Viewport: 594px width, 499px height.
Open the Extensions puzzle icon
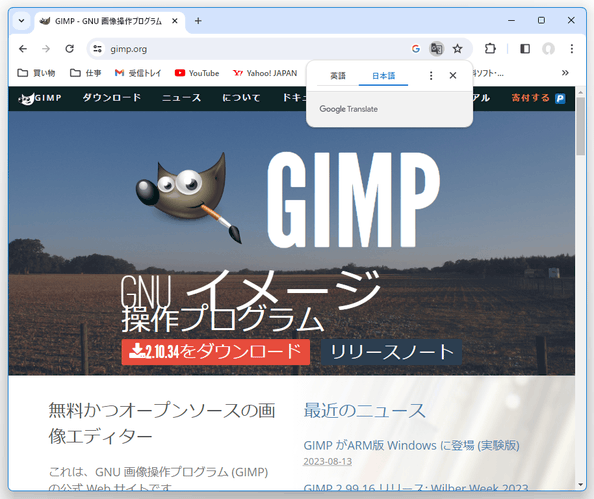coord(490,49)
